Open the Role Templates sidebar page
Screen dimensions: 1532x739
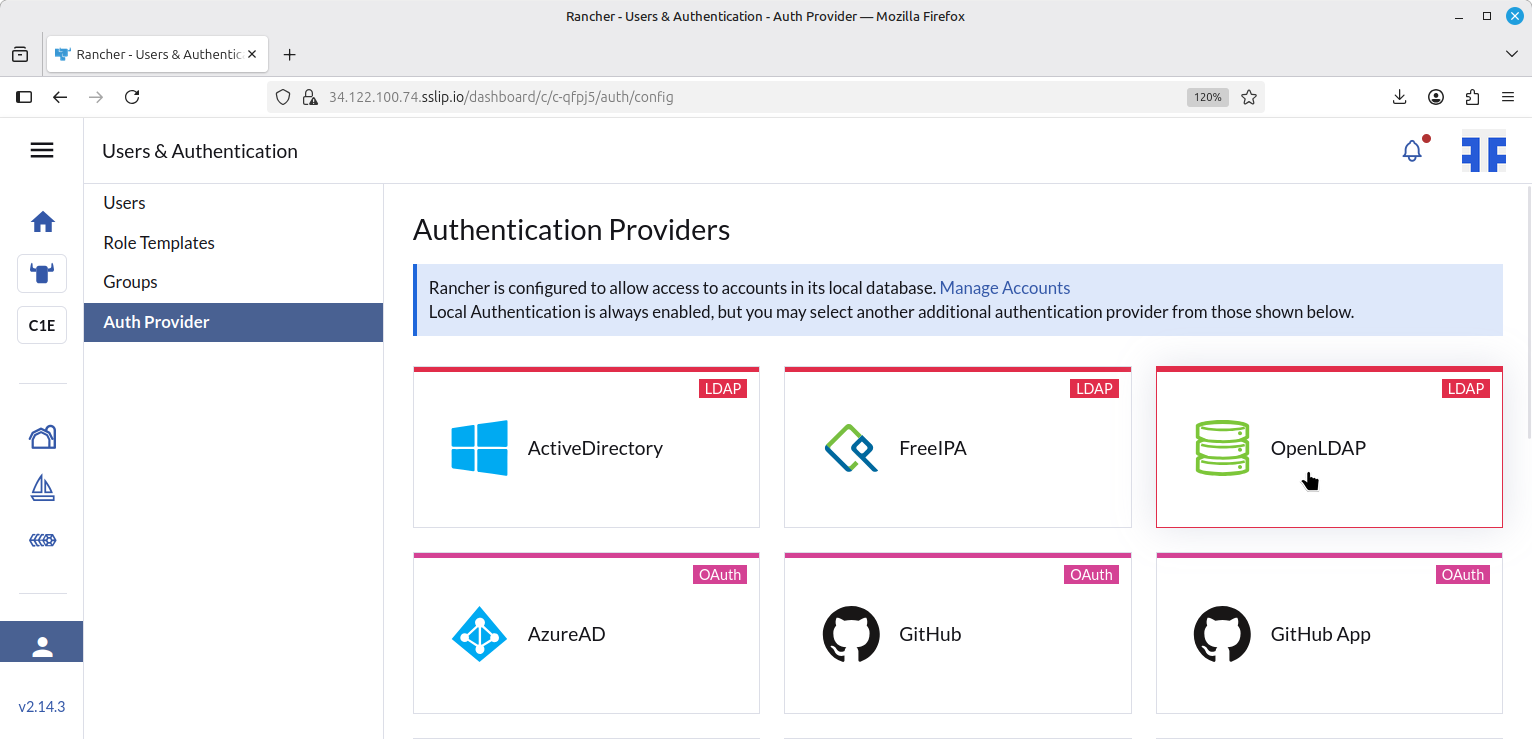click(x=233, y=243)
